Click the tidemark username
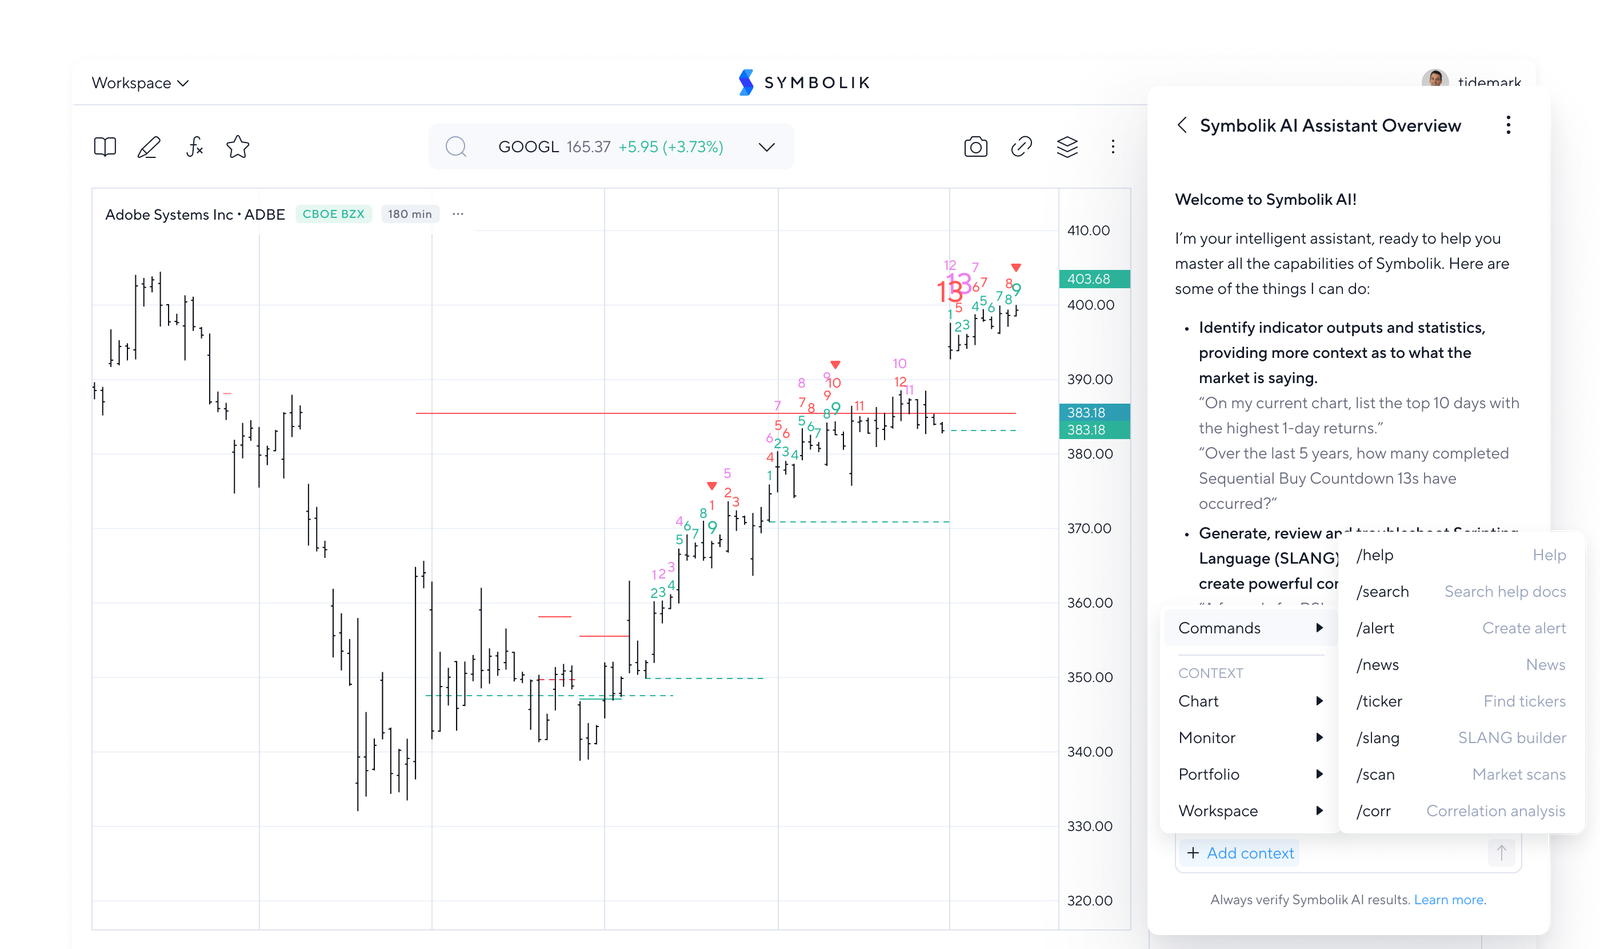The height and width of the screenshot is (949, 1600). point(1489,82)
